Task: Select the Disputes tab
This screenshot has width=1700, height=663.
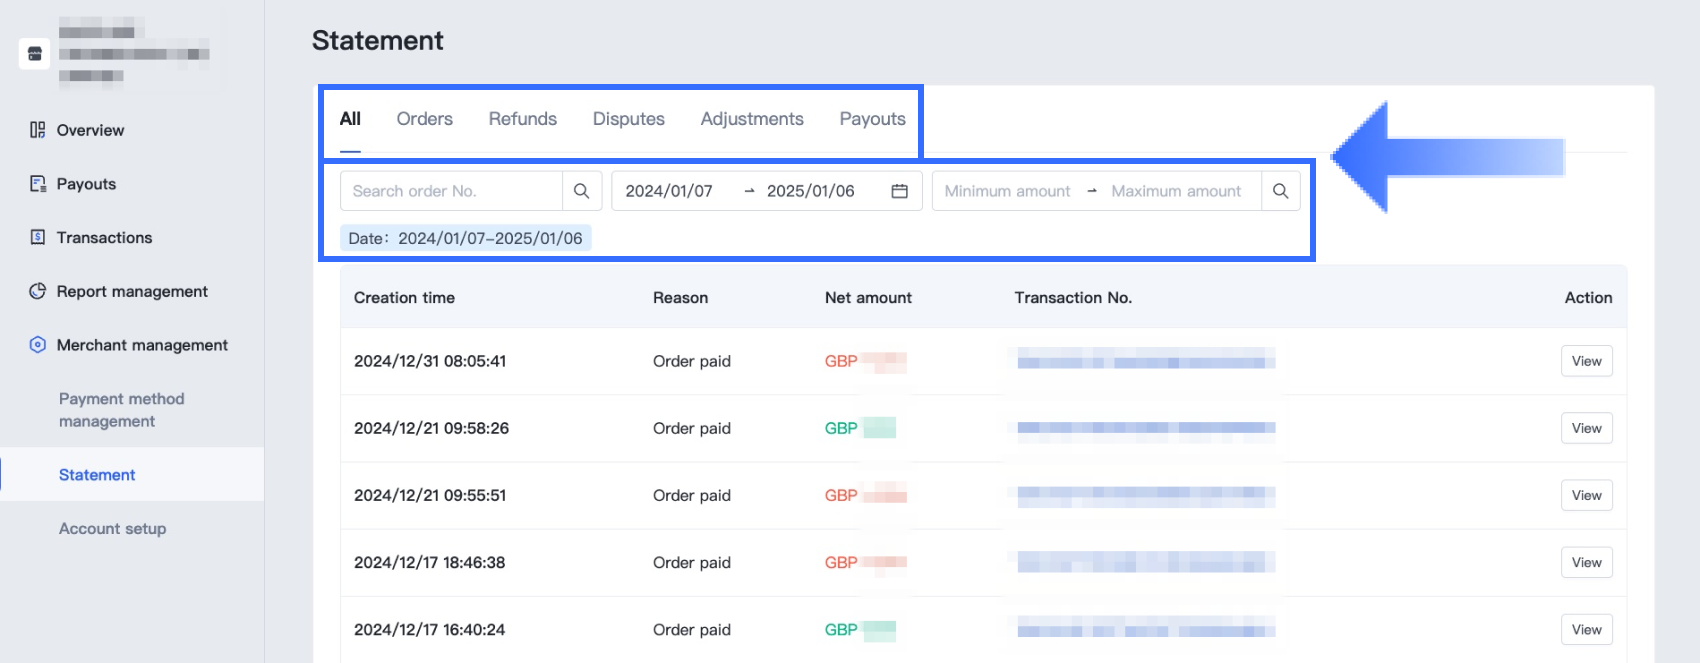Action: [628, 119]
